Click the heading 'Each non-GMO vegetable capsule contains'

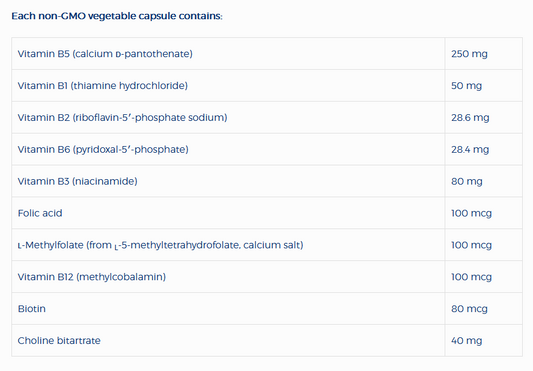[117, 16]
